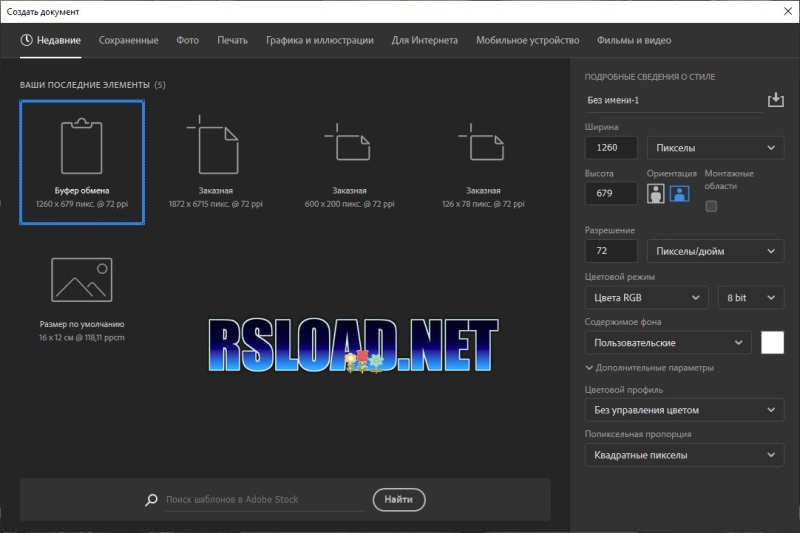
Task: Choose the 600 x 200 custom preset
Action: pyautogui.click(x=349, y=162)
